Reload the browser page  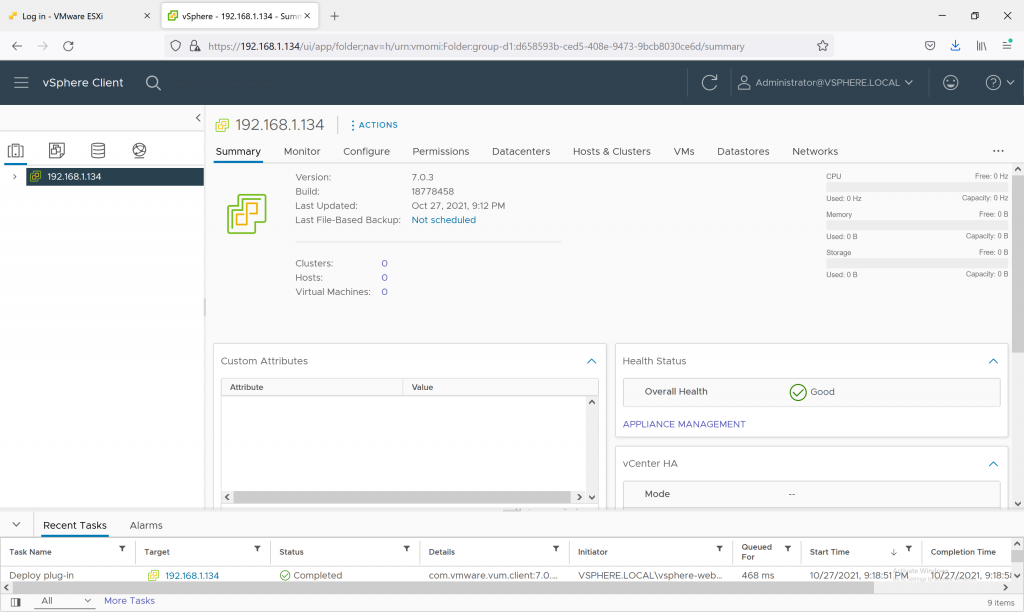[x=68, y=46]
